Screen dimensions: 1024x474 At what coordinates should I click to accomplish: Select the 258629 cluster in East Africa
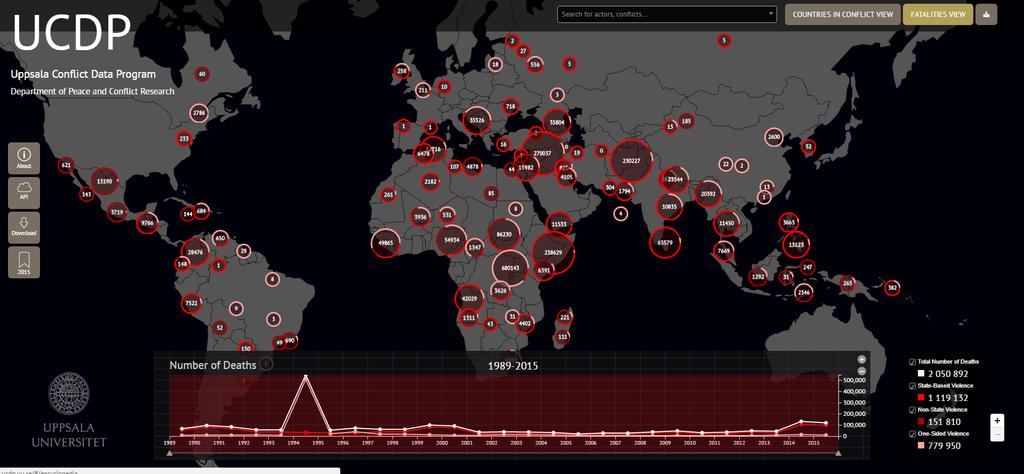553,252
